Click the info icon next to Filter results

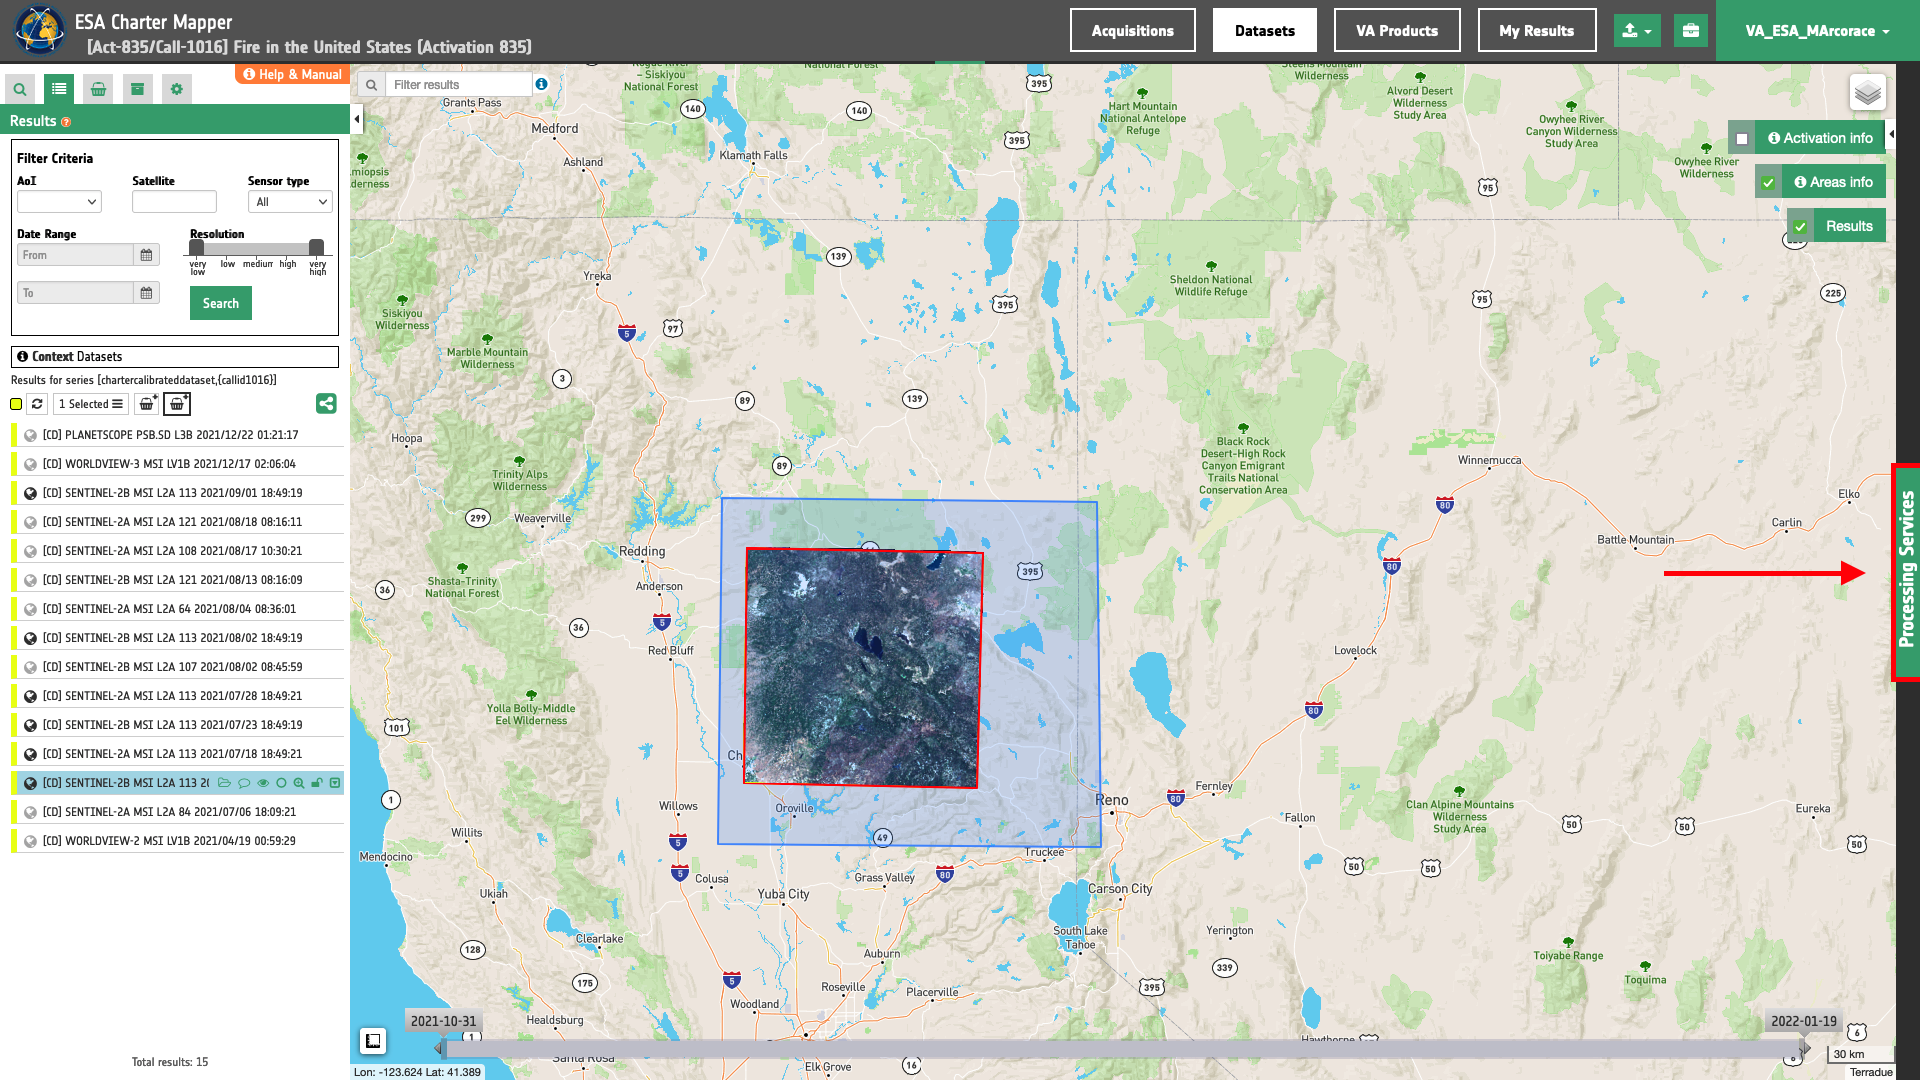[x=541, y=84]
